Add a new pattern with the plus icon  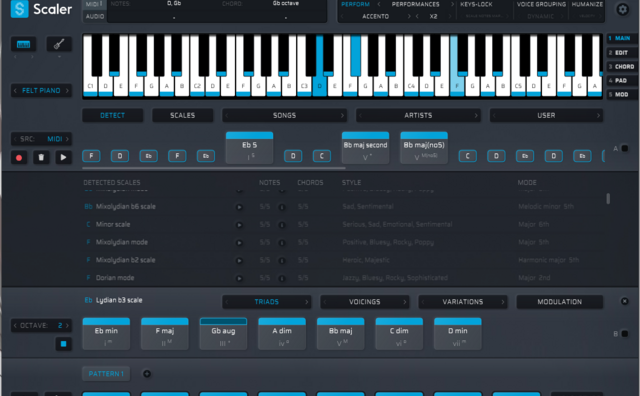pyautogui.click(x=147, y=374)
